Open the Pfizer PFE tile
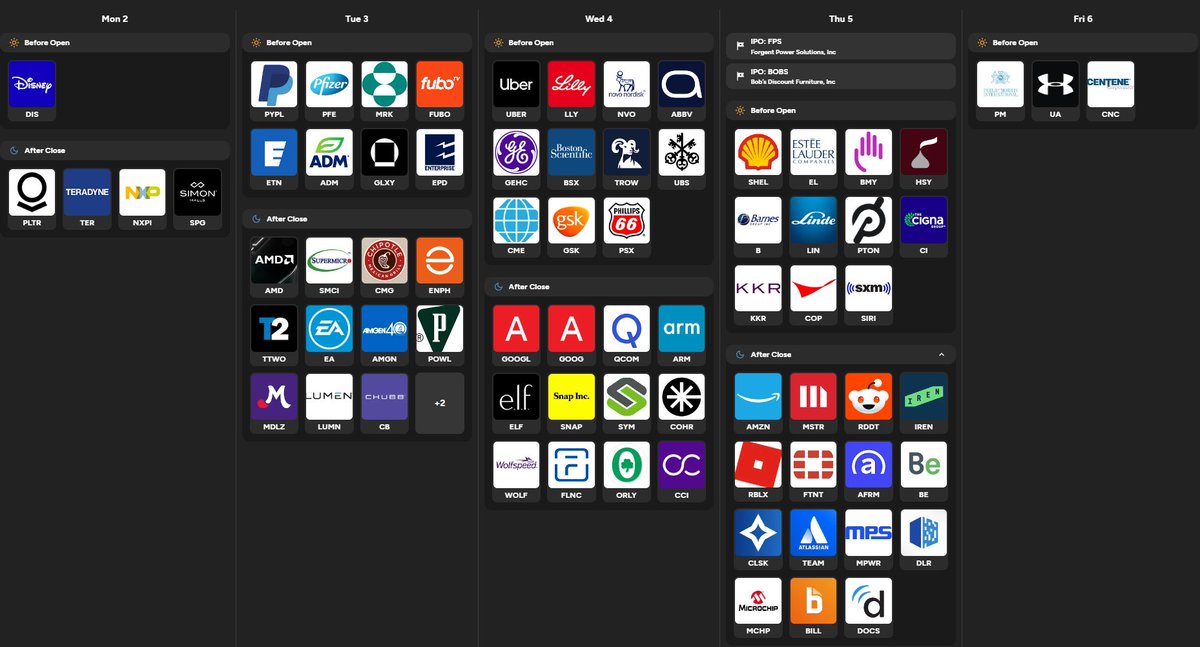1200x647 pixels. click(x=329, y=90)
